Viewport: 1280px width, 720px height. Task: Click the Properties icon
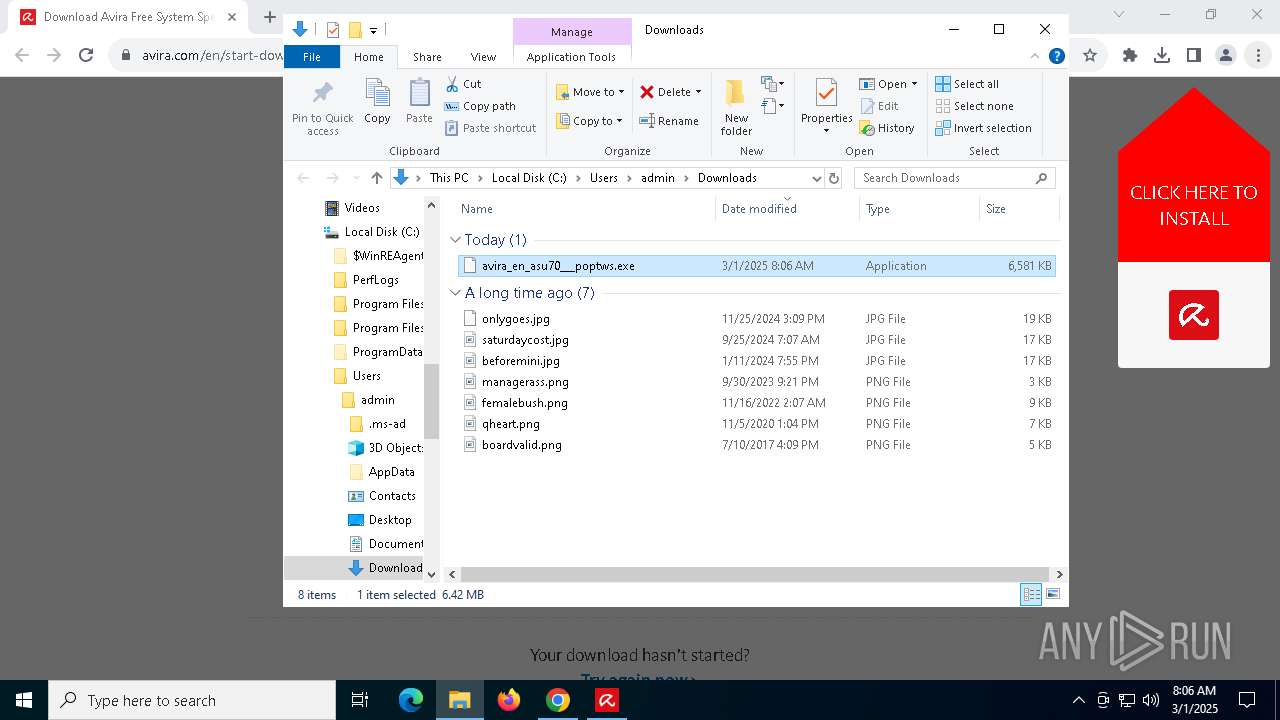[826, 93]
